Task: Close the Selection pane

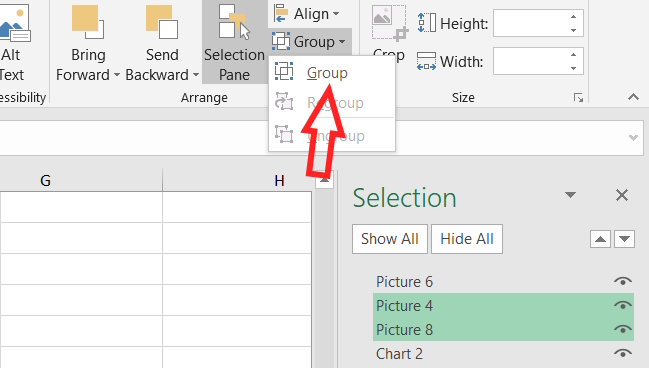Action: coord(622,195)
